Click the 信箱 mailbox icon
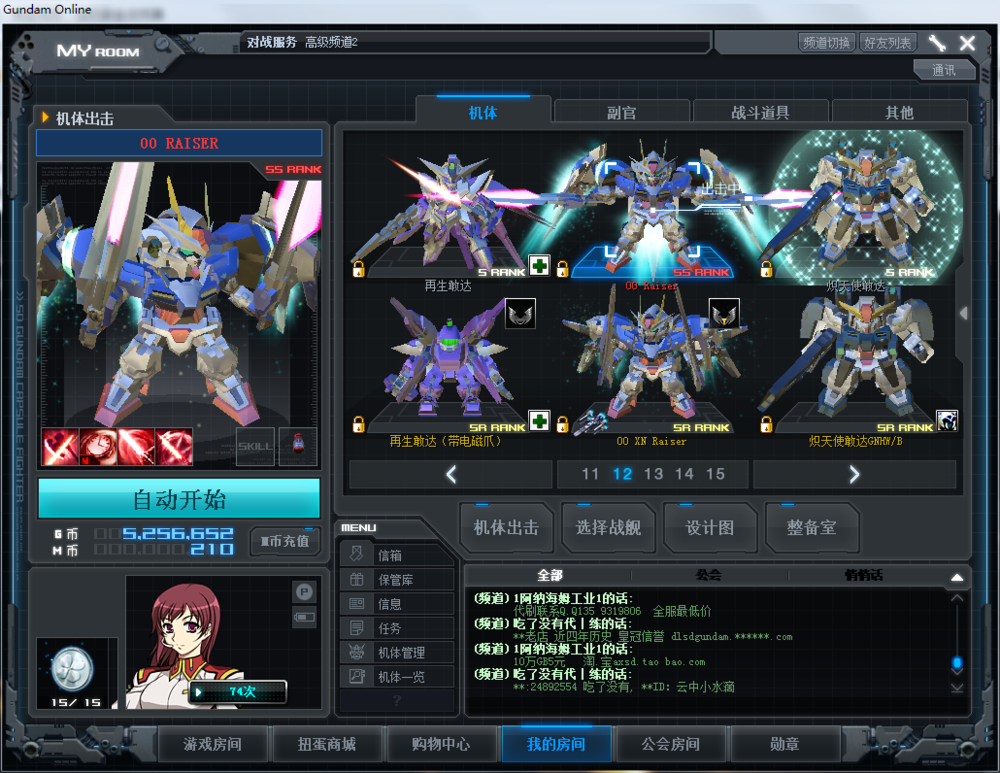 click(357, 554)
